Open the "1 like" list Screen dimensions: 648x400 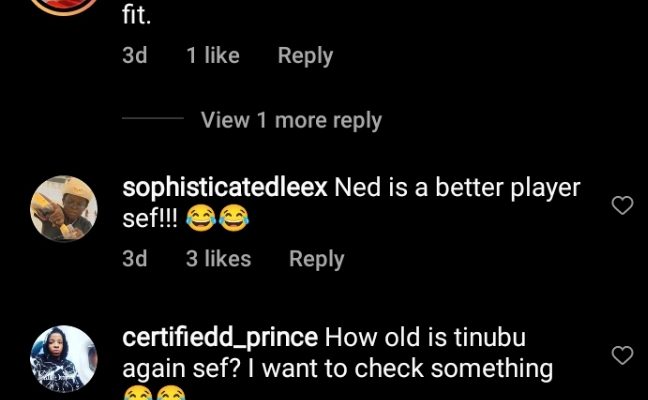tap(212, 57)
